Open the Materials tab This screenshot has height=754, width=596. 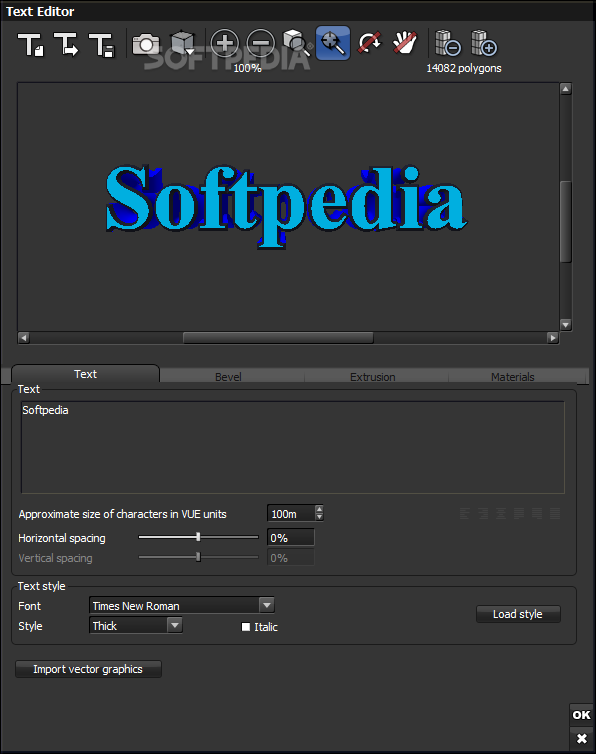pyautogui.click(x=513, y=377)
